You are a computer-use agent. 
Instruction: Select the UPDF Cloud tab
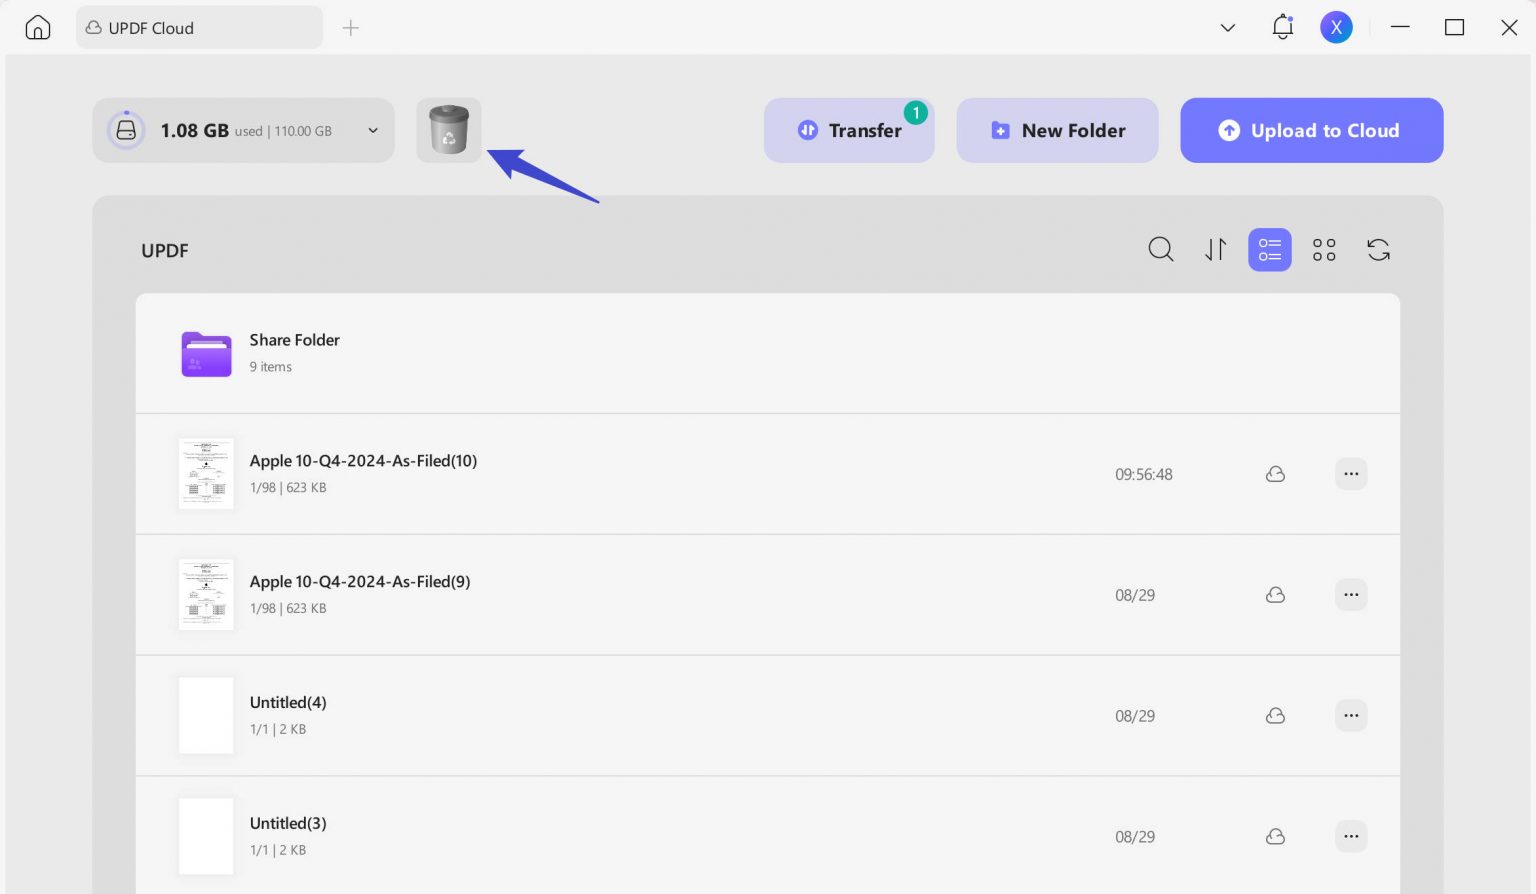199,28
